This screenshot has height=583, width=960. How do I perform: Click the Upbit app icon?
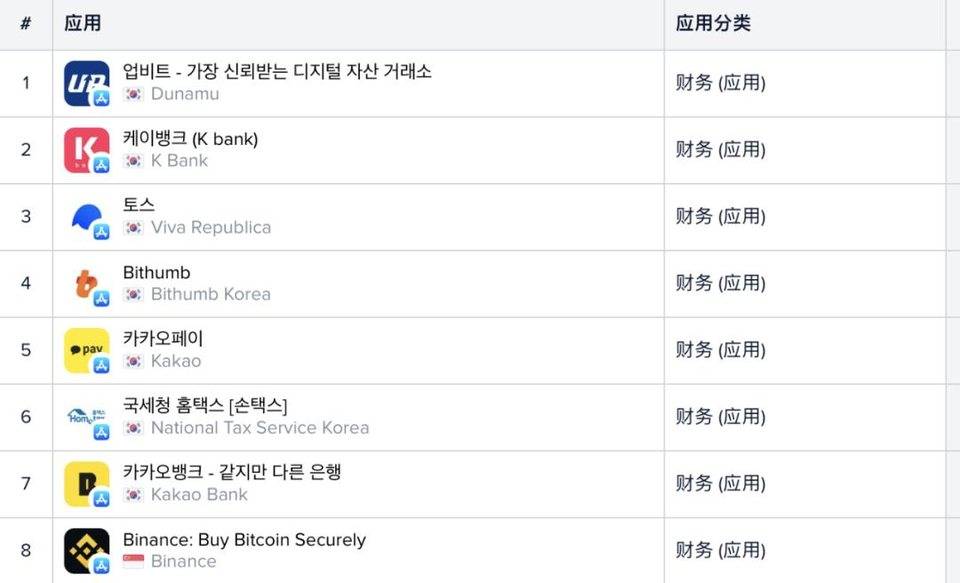pyautogui.click(x=86, y=83)
